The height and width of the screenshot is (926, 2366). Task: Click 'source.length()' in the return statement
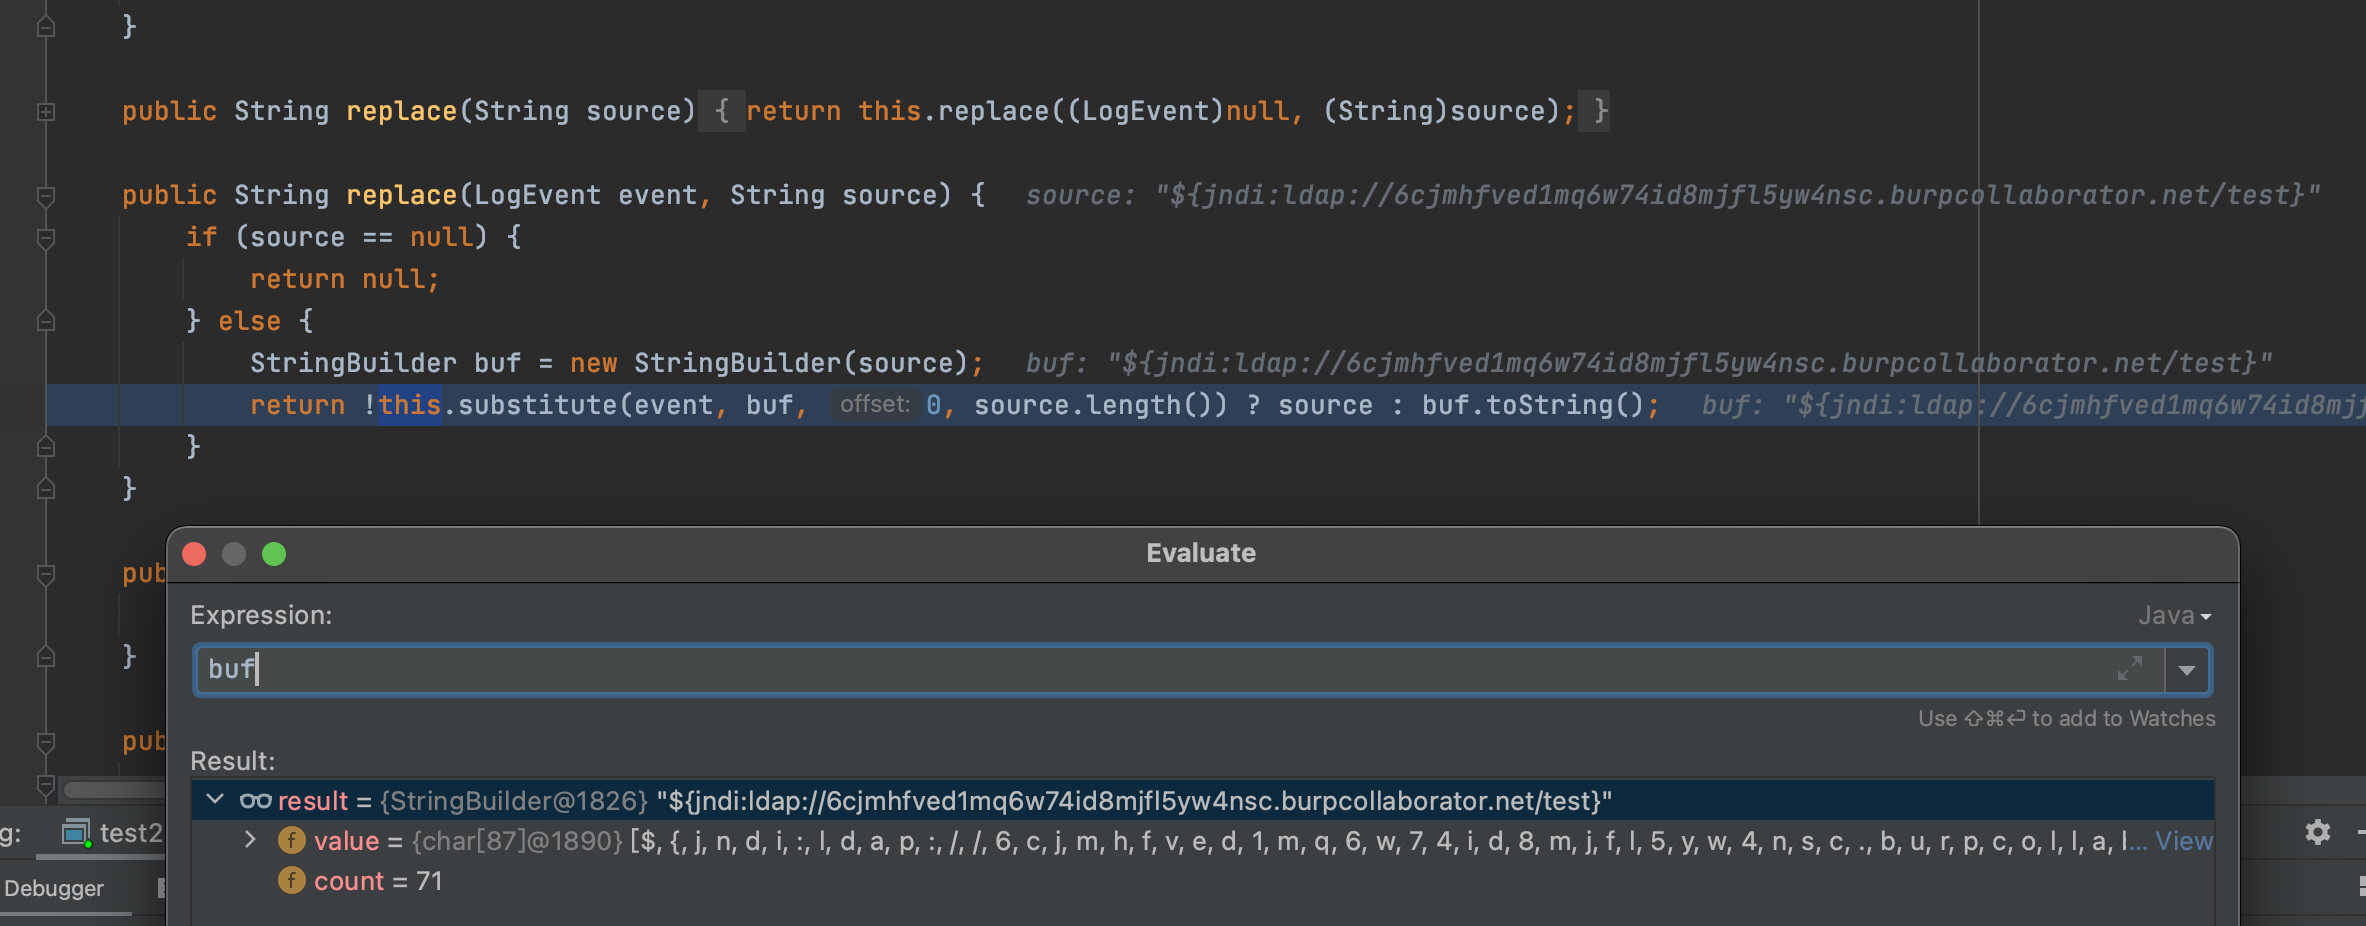tap(1092, 405)
